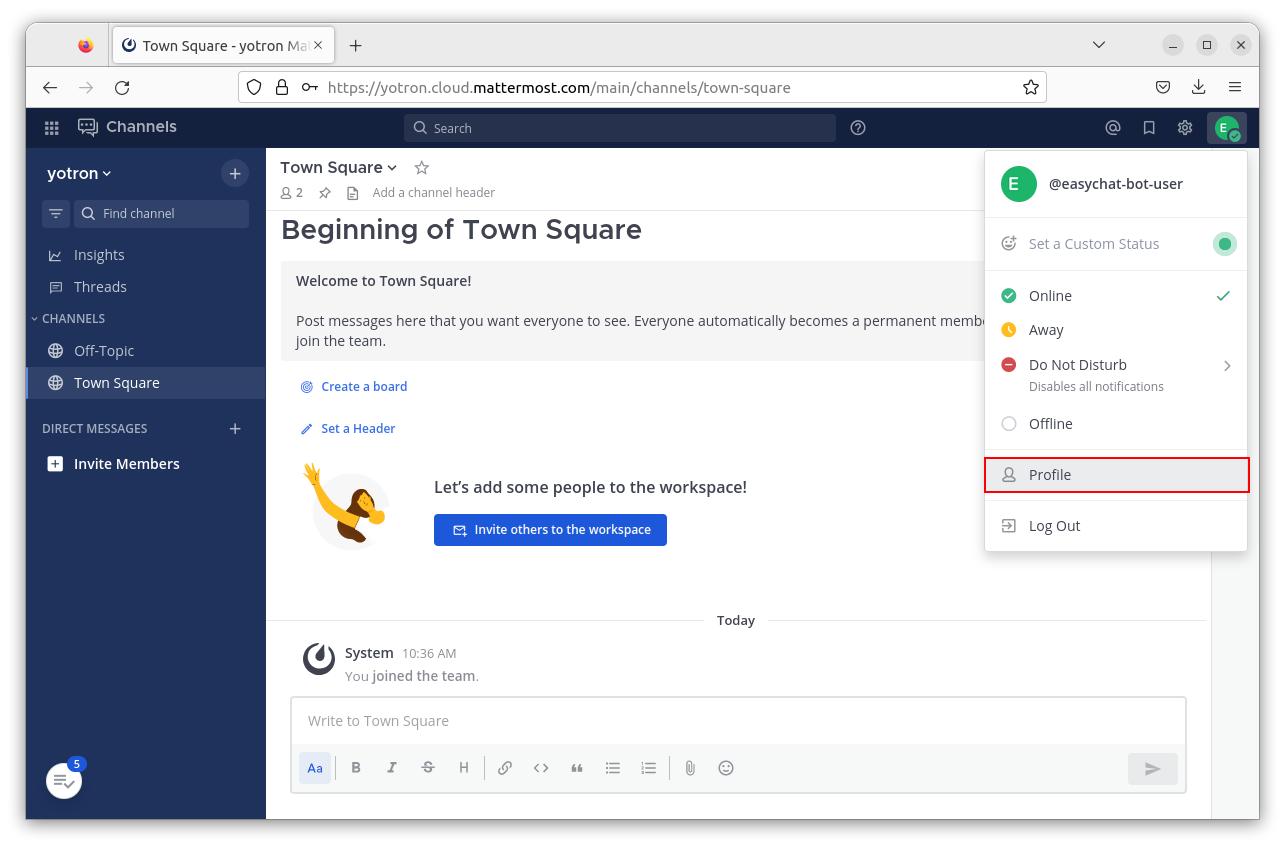
Task: Click Create a board link
Action: pos(354,386)
